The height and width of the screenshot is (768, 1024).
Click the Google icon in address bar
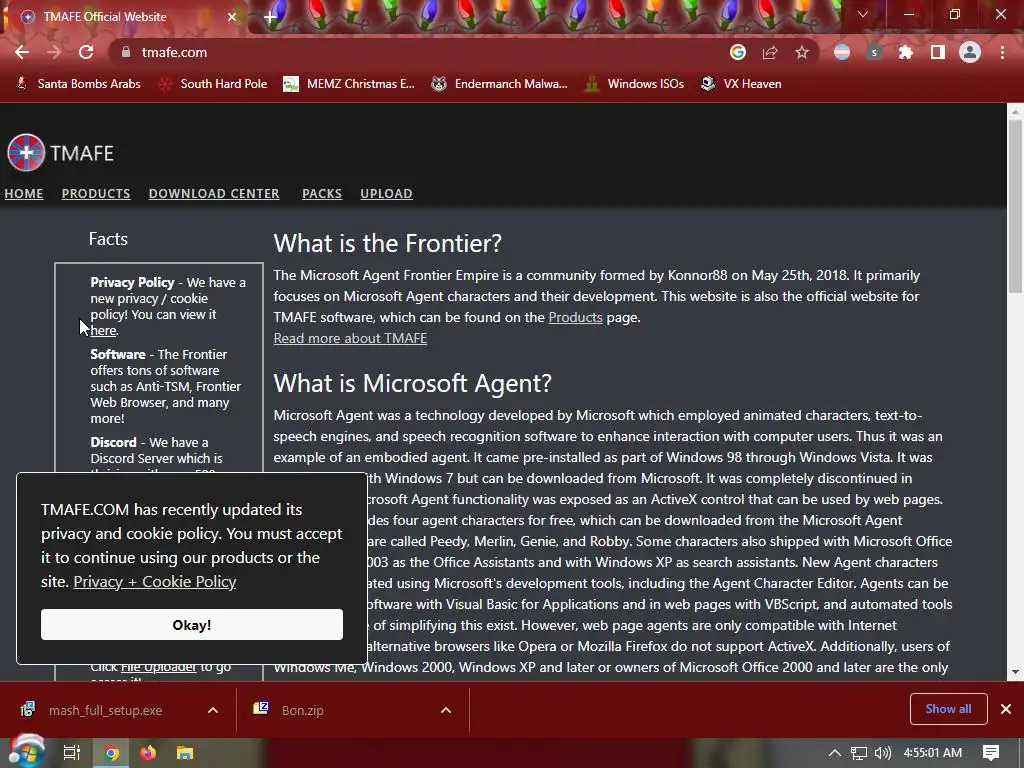coord(738,52)
